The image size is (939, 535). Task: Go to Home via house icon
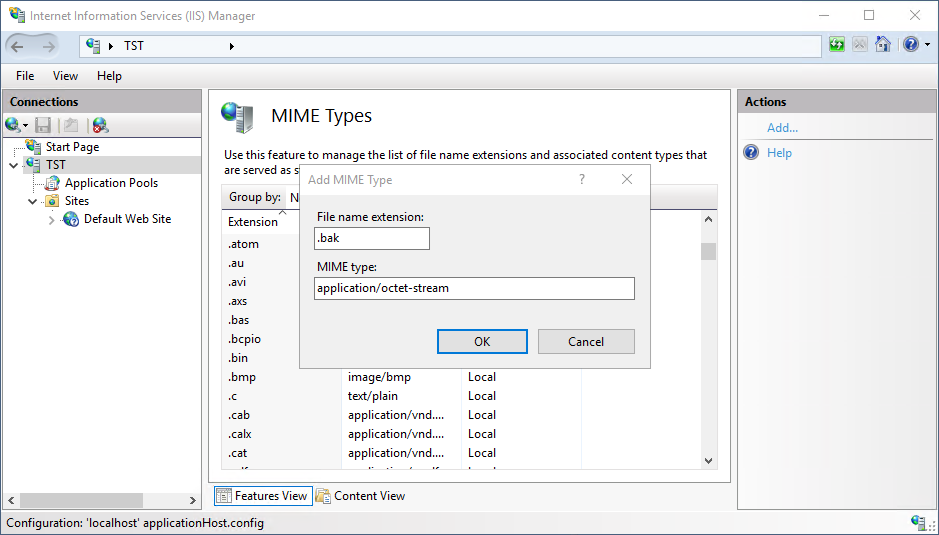[883, 44]
